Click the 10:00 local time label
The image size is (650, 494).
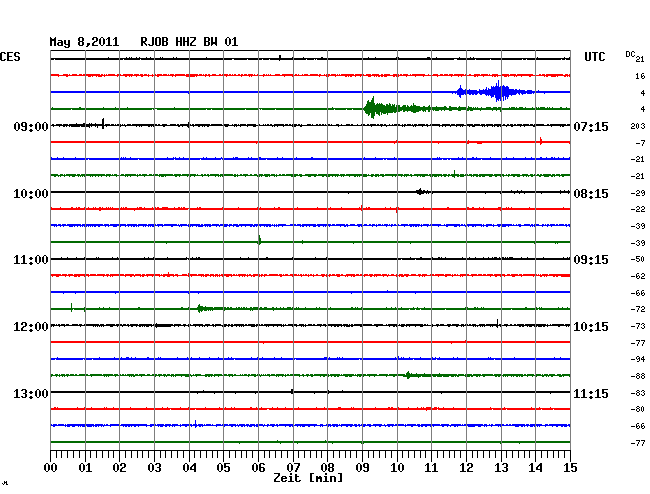point(31,194)
